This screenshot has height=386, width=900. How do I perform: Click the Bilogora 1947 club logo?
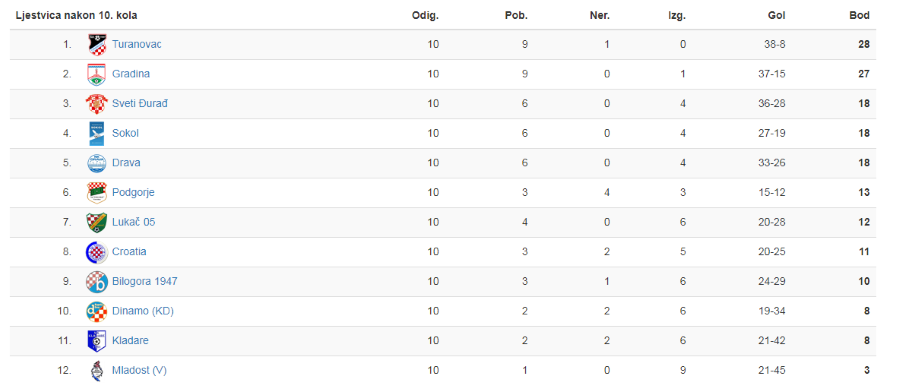click(96, 281)
